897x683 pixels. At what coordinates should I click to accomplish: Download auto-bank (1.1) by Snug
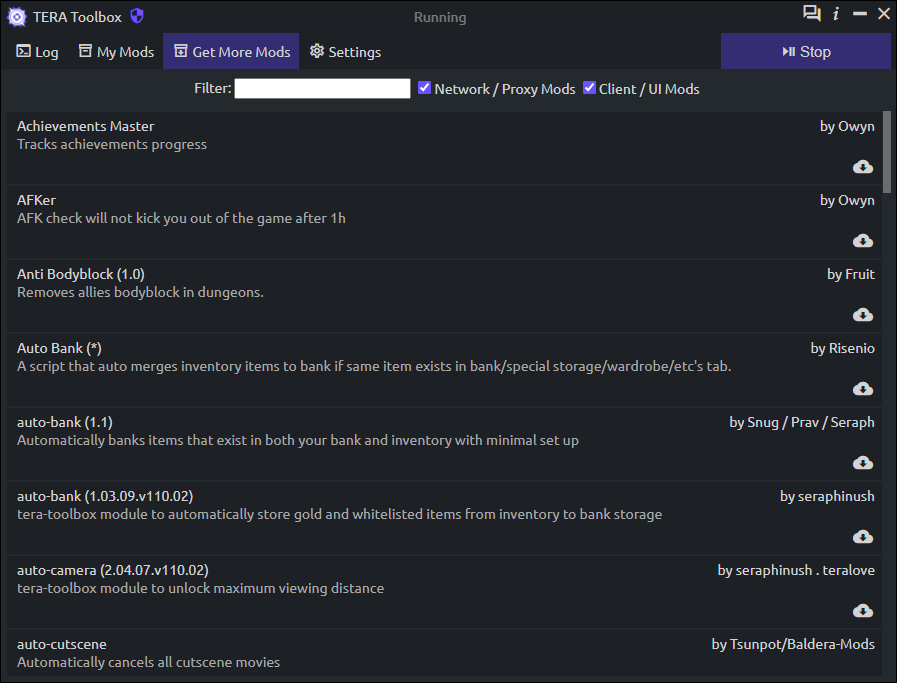[863, 463]
